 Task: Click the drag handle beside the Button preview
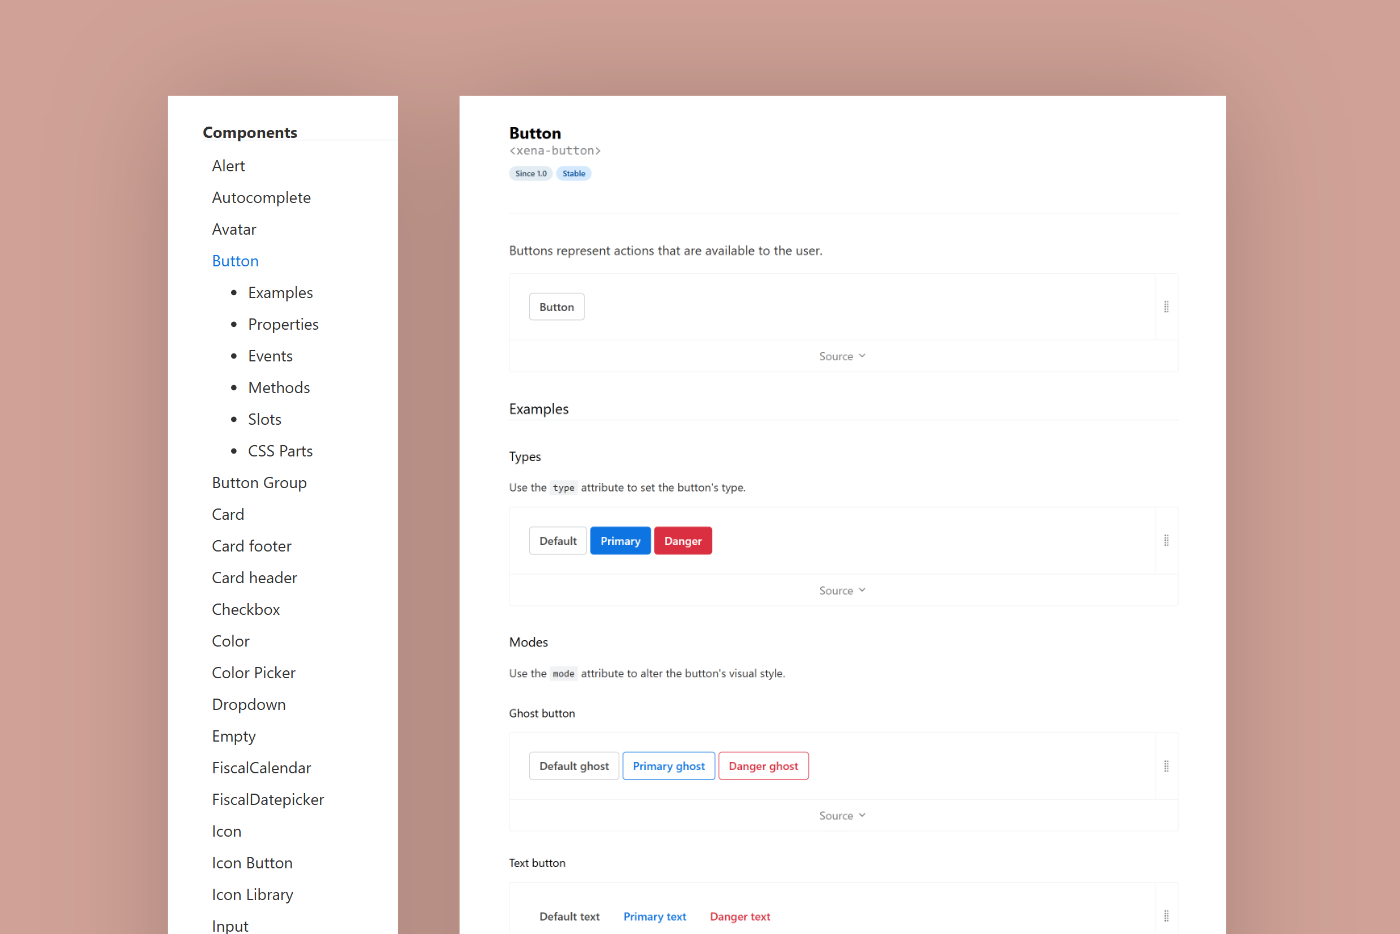[x=1166, y=307]
